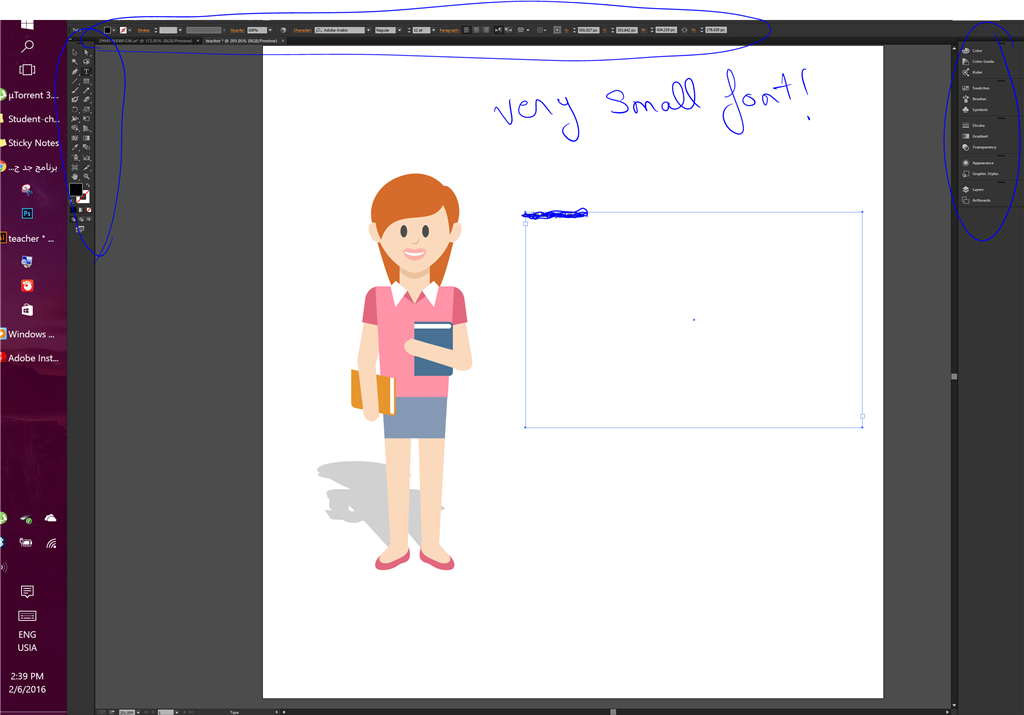Switch fill mode to None
Image resolution: width=1024 pixels, height=715 pixels.
tap(89, 210)
